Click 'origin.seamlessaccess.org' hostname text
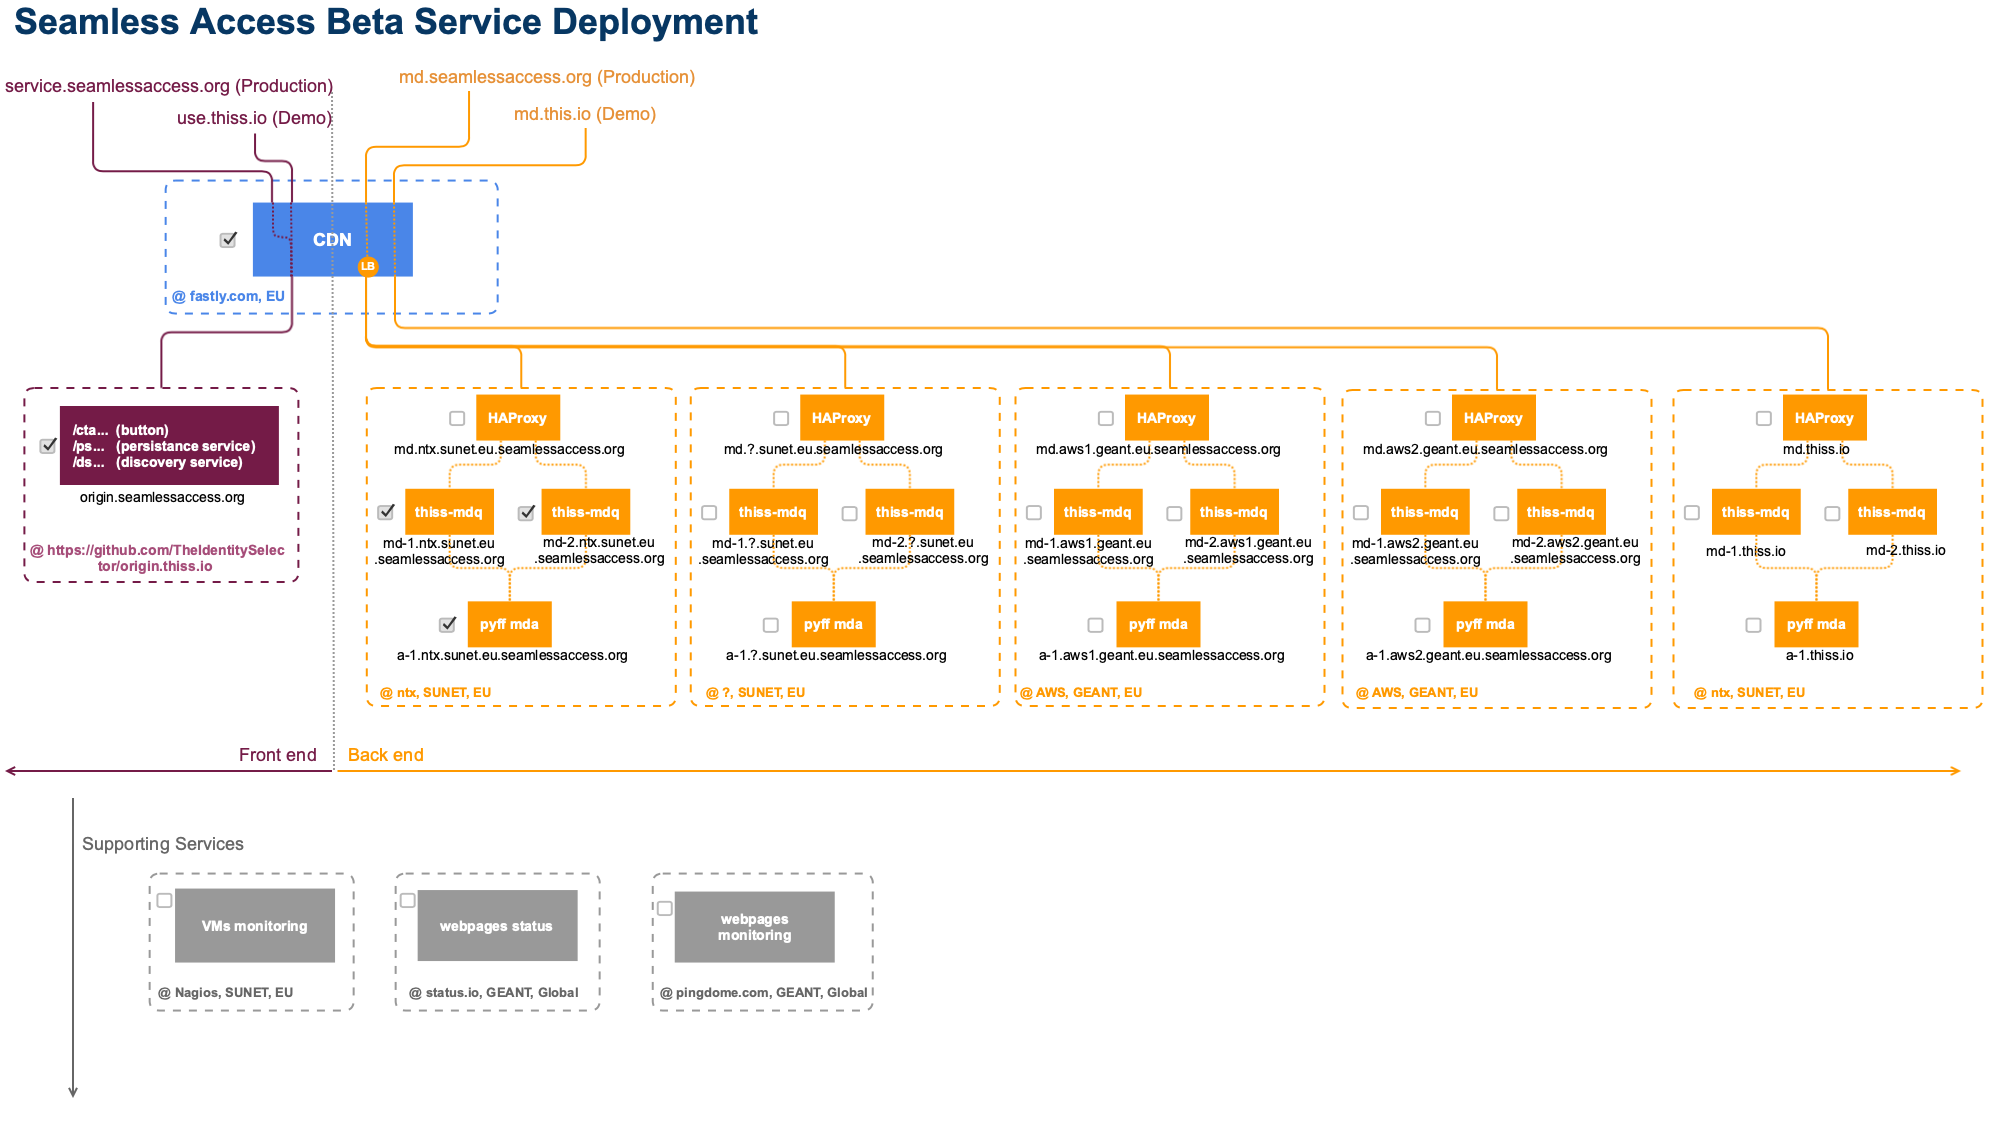The image size is (2011, 1148). [x=162, y=498]
